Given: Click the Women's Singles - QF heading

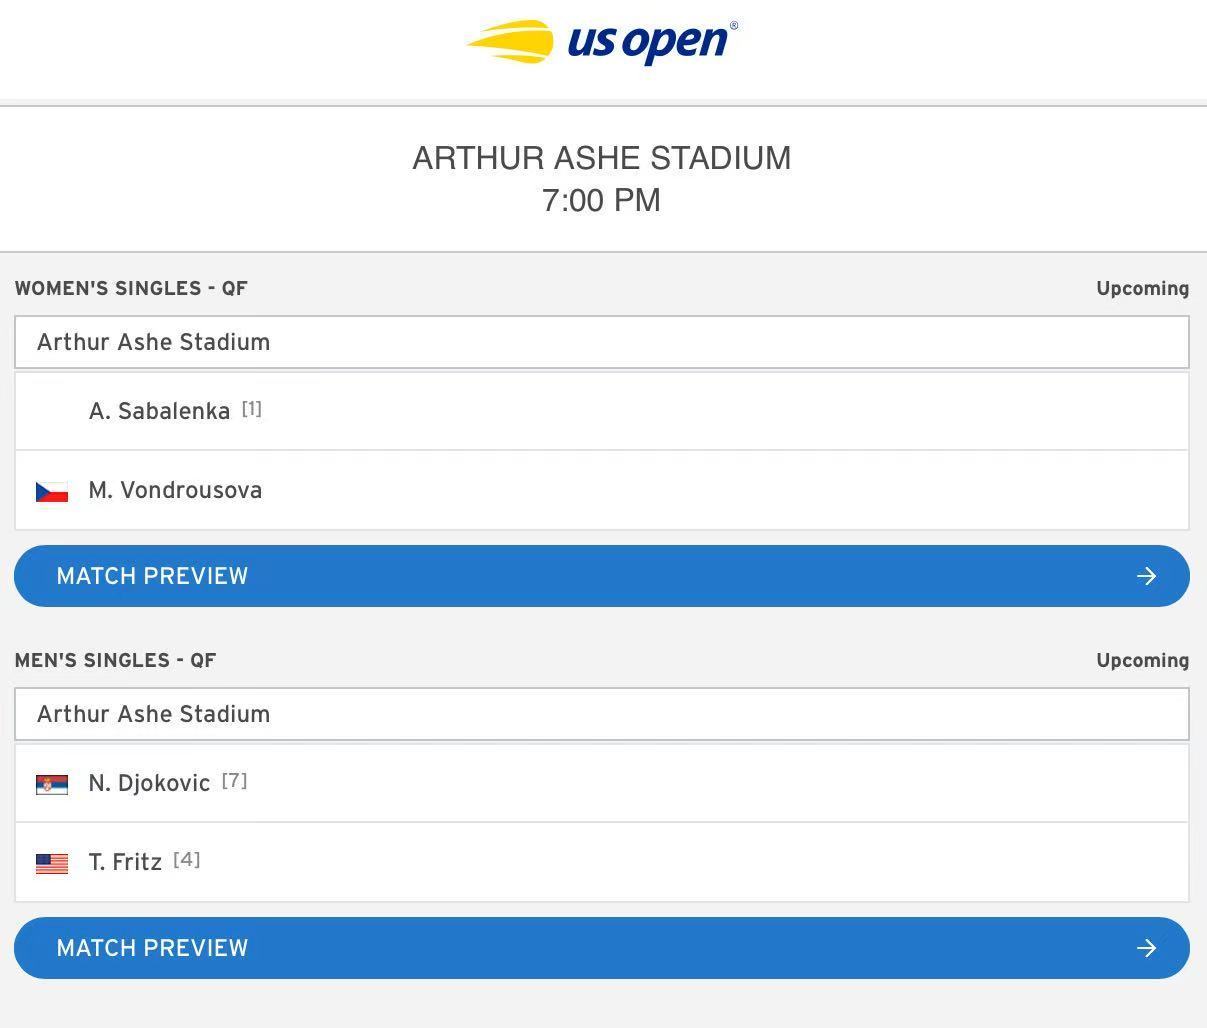Looking at the screenshot, I should tap(131, 289).
